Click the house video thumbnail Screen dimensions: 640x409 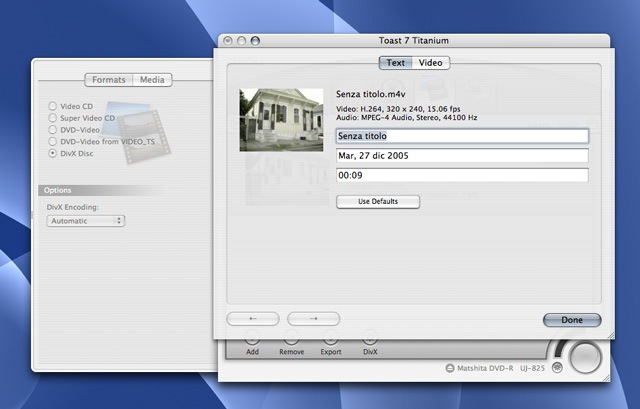[281, 120]
